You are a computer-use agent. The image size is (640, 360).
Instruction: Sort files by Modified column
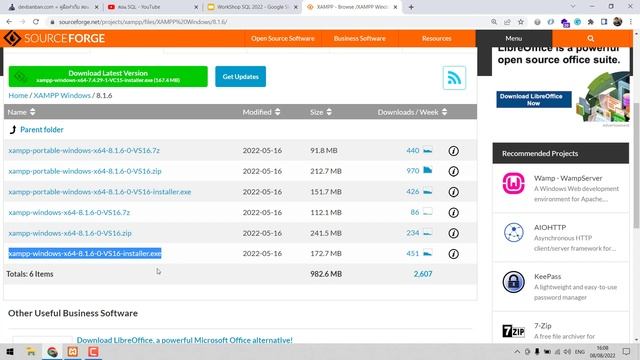(261, 112)
